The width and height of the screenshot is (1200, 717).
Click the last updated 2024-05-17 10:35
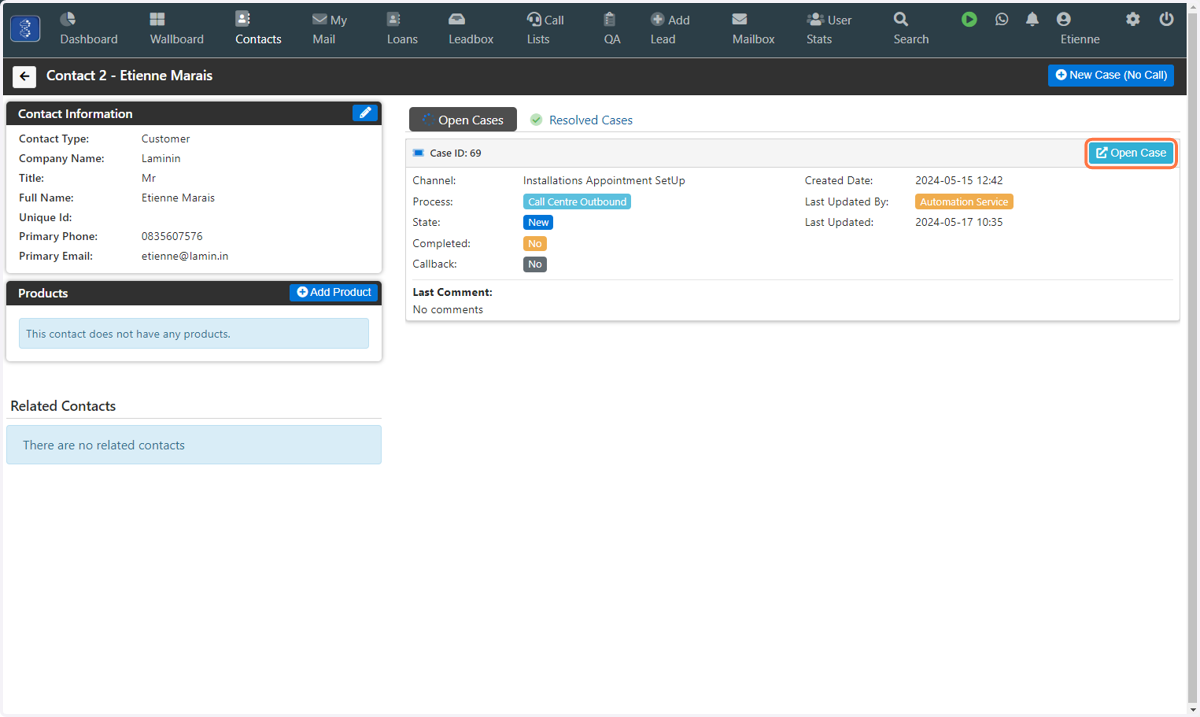[959, 222]
